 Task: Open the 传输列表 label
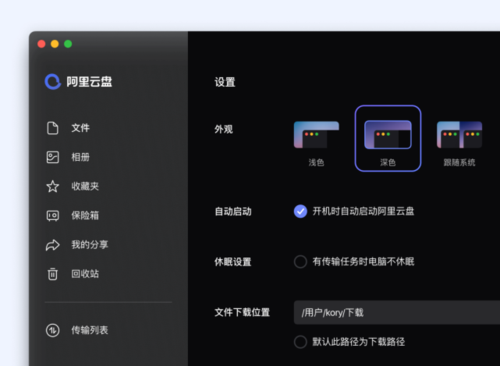[x=90, y=330]
